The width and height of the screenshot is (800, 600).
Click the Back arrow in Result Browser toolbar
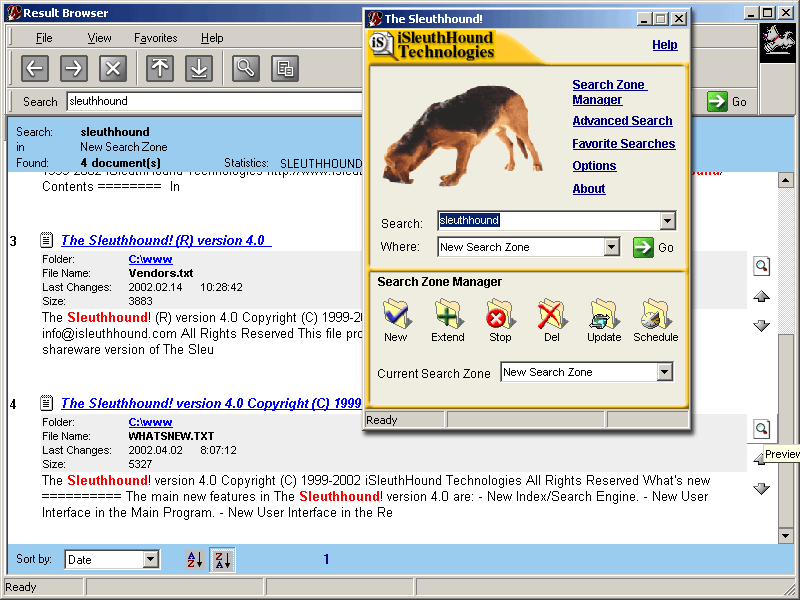click(35, 68)
